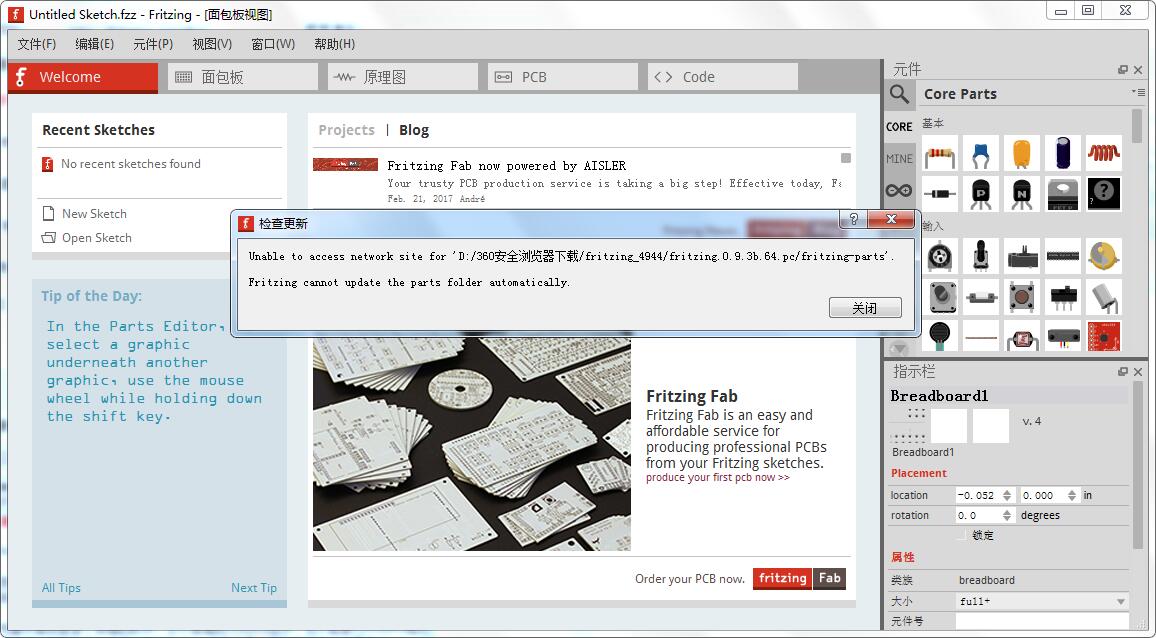Select the round yellow and grey input part
Viewport: 1156px width, 638px height.
tap(1104, 256)
